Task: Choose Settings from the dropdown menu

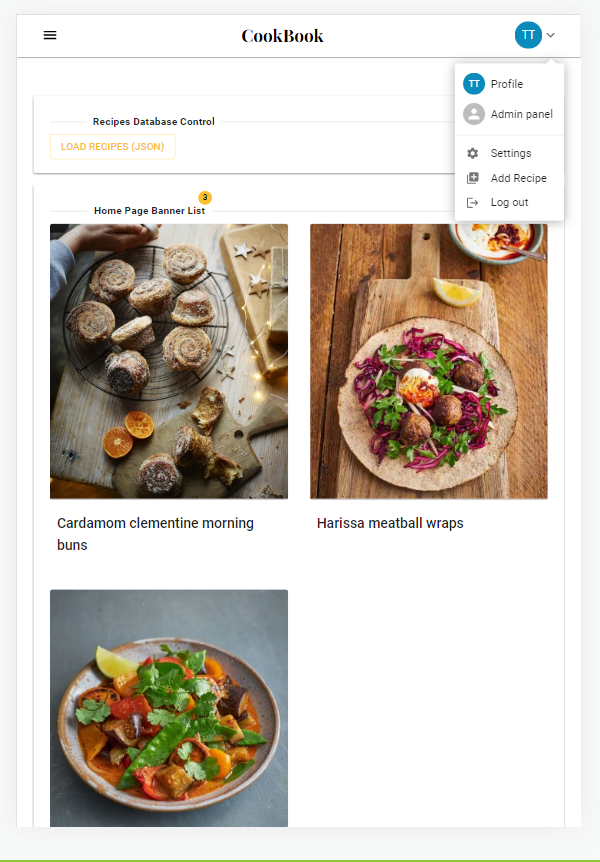Action: click(x=509, y=153)
